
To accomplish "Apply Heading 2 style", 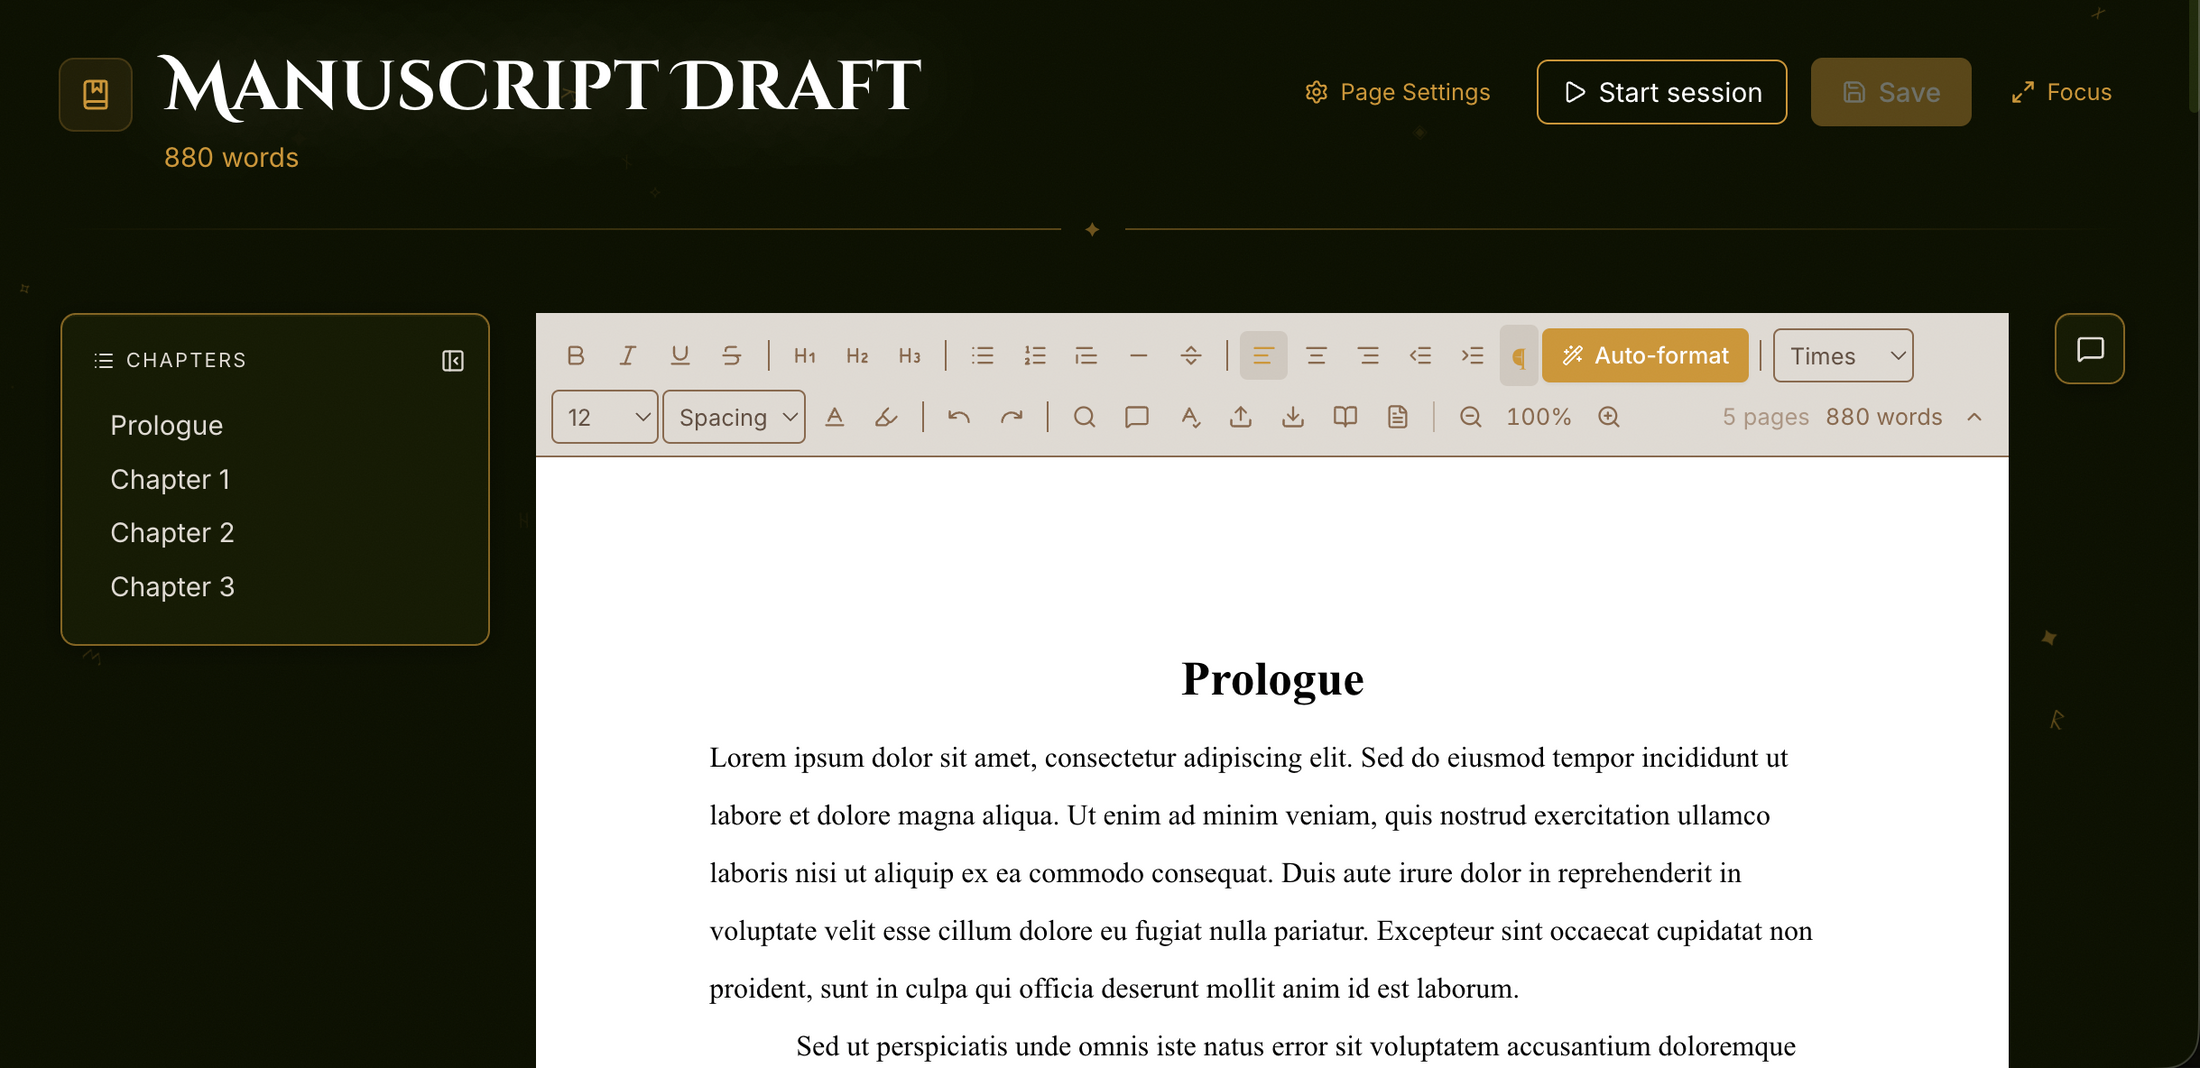I will [x=857, y=356].
